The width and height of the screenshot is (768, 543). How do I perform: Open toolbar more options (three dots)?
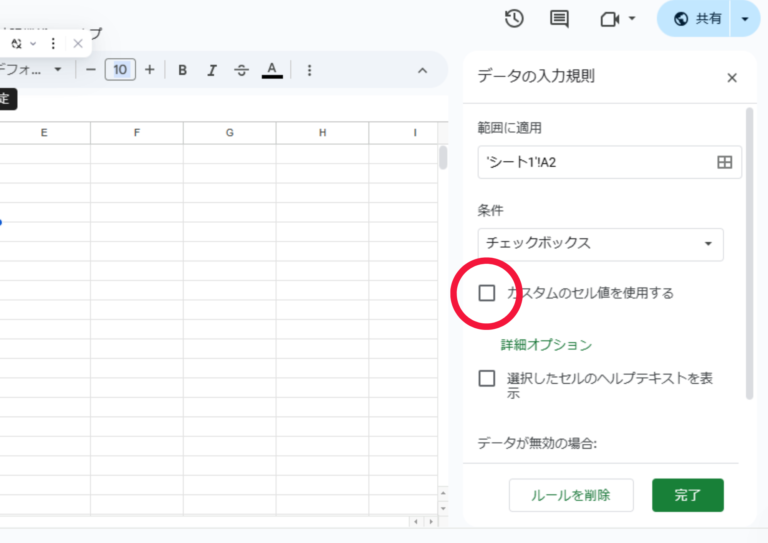coord(309,70)
